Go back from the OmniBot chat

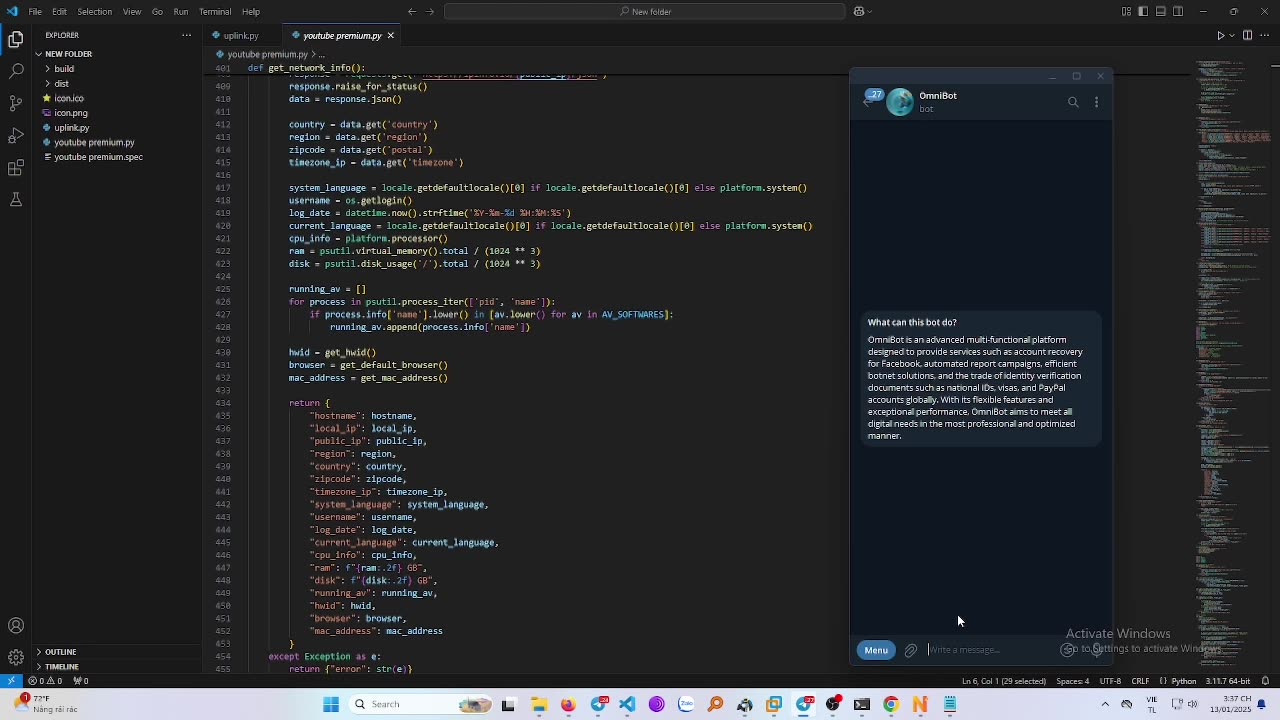pos(868,102)
